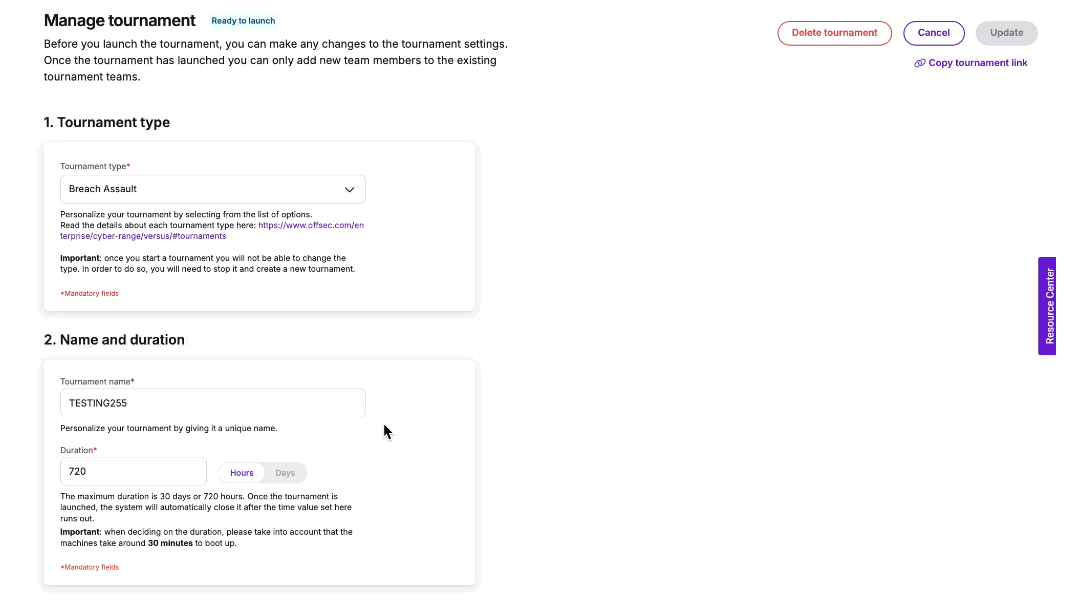This screenshot has width=1080, height=608.
Task: Open the Resource Center side panel
Action: [x=1047, y=306]
